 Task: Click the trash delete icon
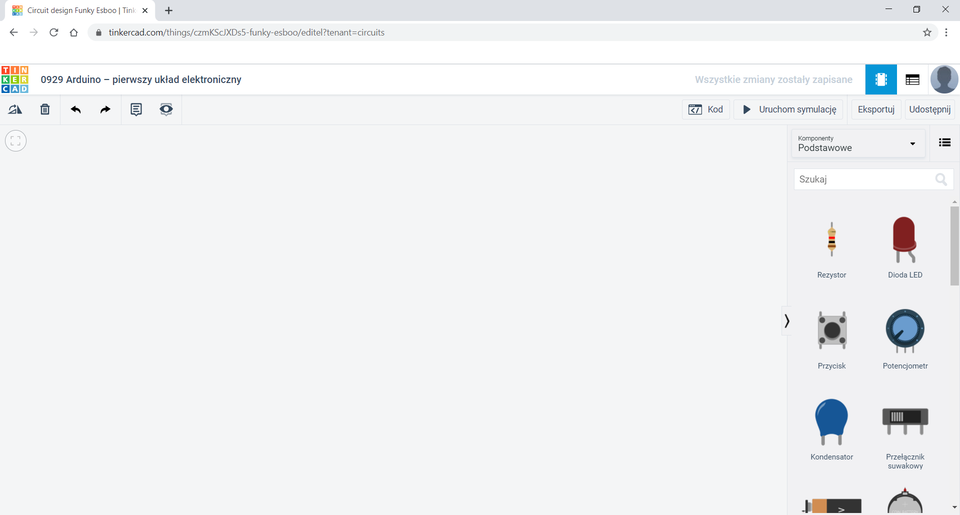tap(45, 109)
